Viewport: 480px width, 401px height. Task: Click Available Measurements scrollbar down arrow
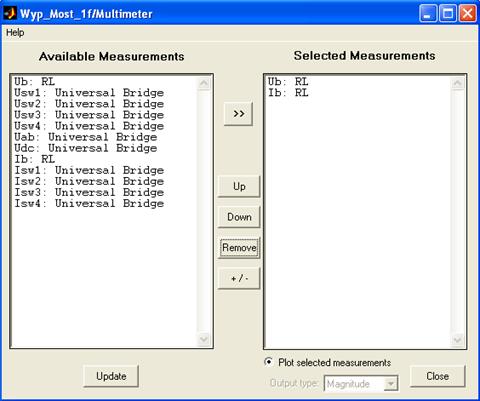point(204,339)
